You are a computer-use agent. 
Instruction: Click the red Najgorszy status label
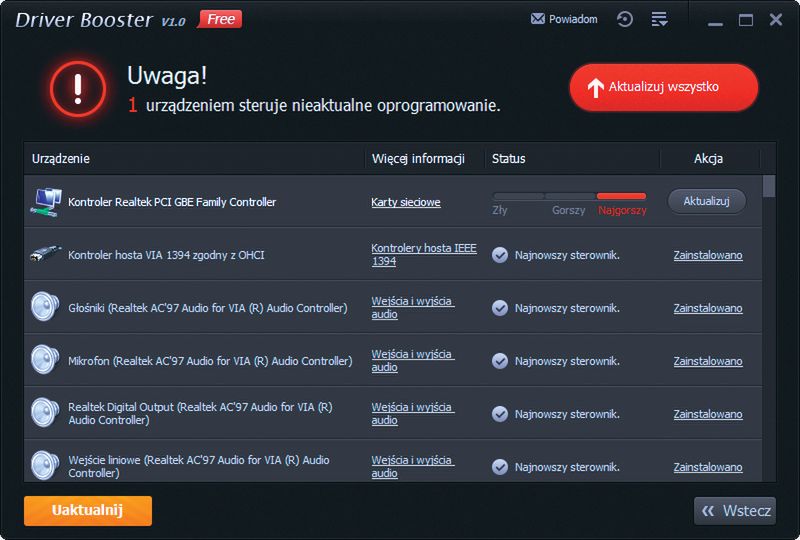pos(622,210)
